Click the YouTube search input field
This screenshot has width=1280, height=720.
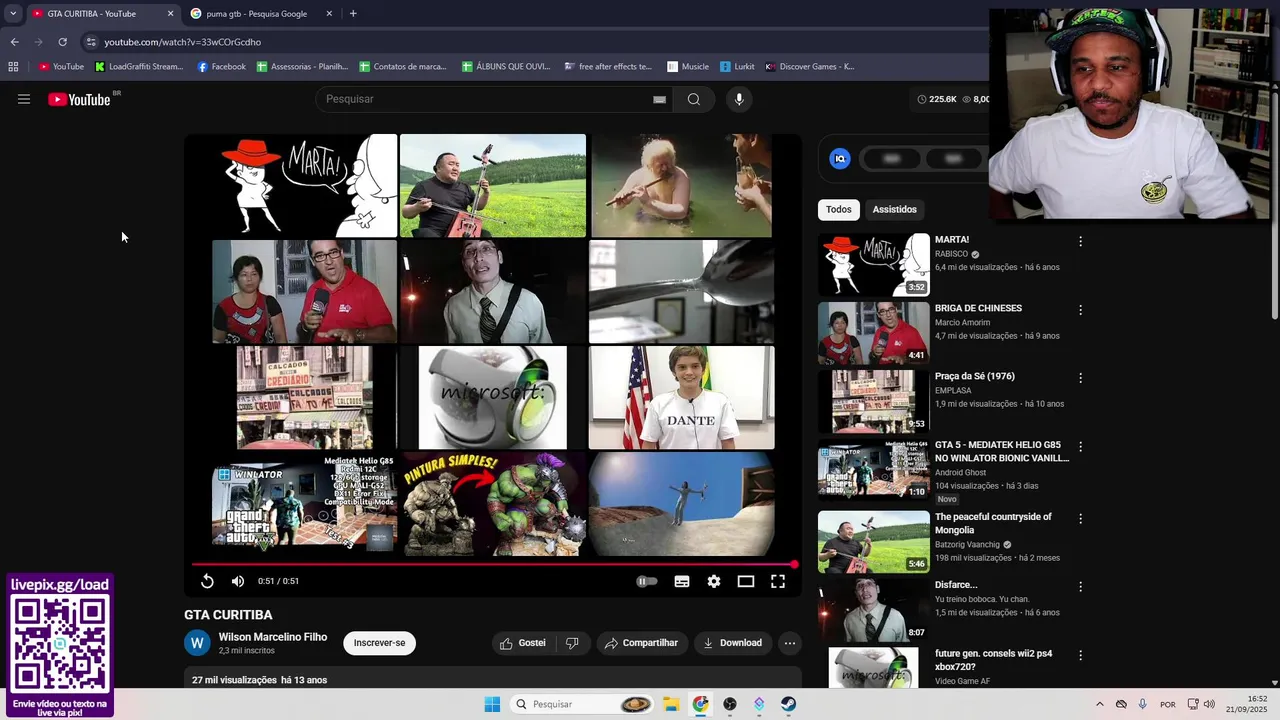click(x=485, y=99)
